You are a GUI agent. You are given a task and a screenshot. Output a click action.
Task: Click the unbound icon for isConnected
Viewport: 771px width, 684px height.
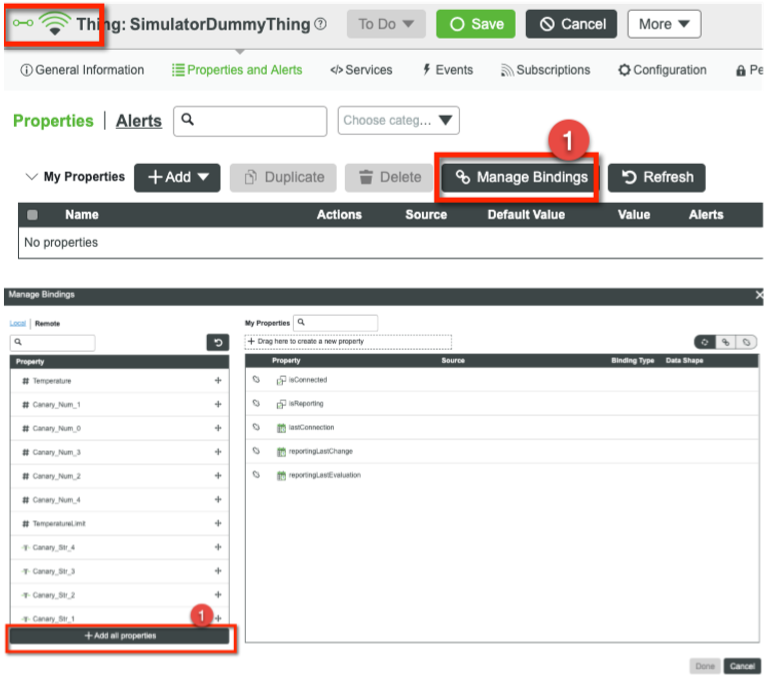click(256, 380)
